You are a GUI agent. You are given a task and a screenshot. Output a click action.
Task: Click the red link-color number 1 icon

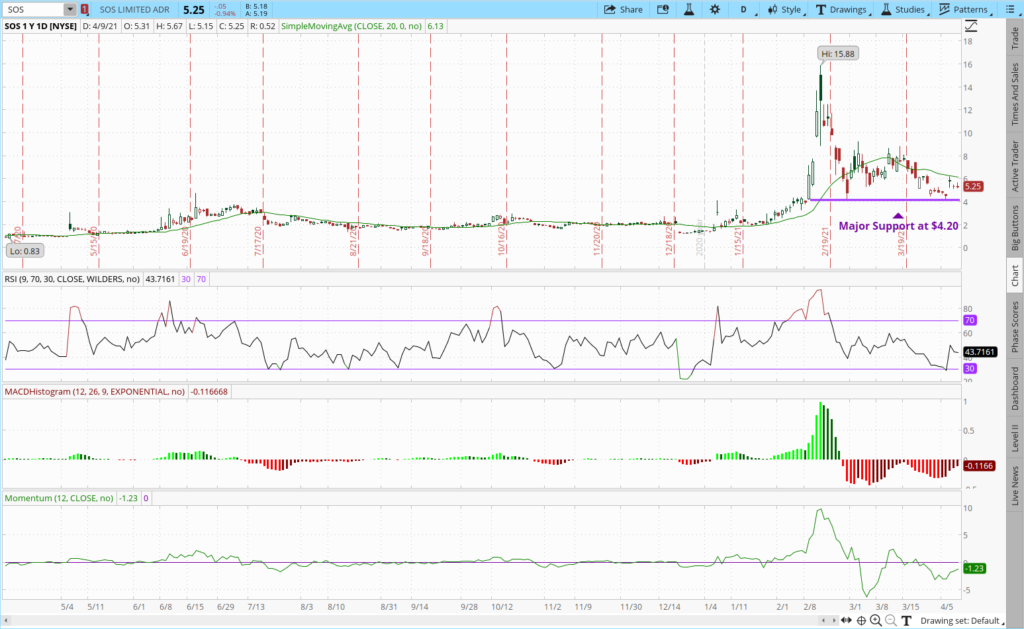click(85, 10)
